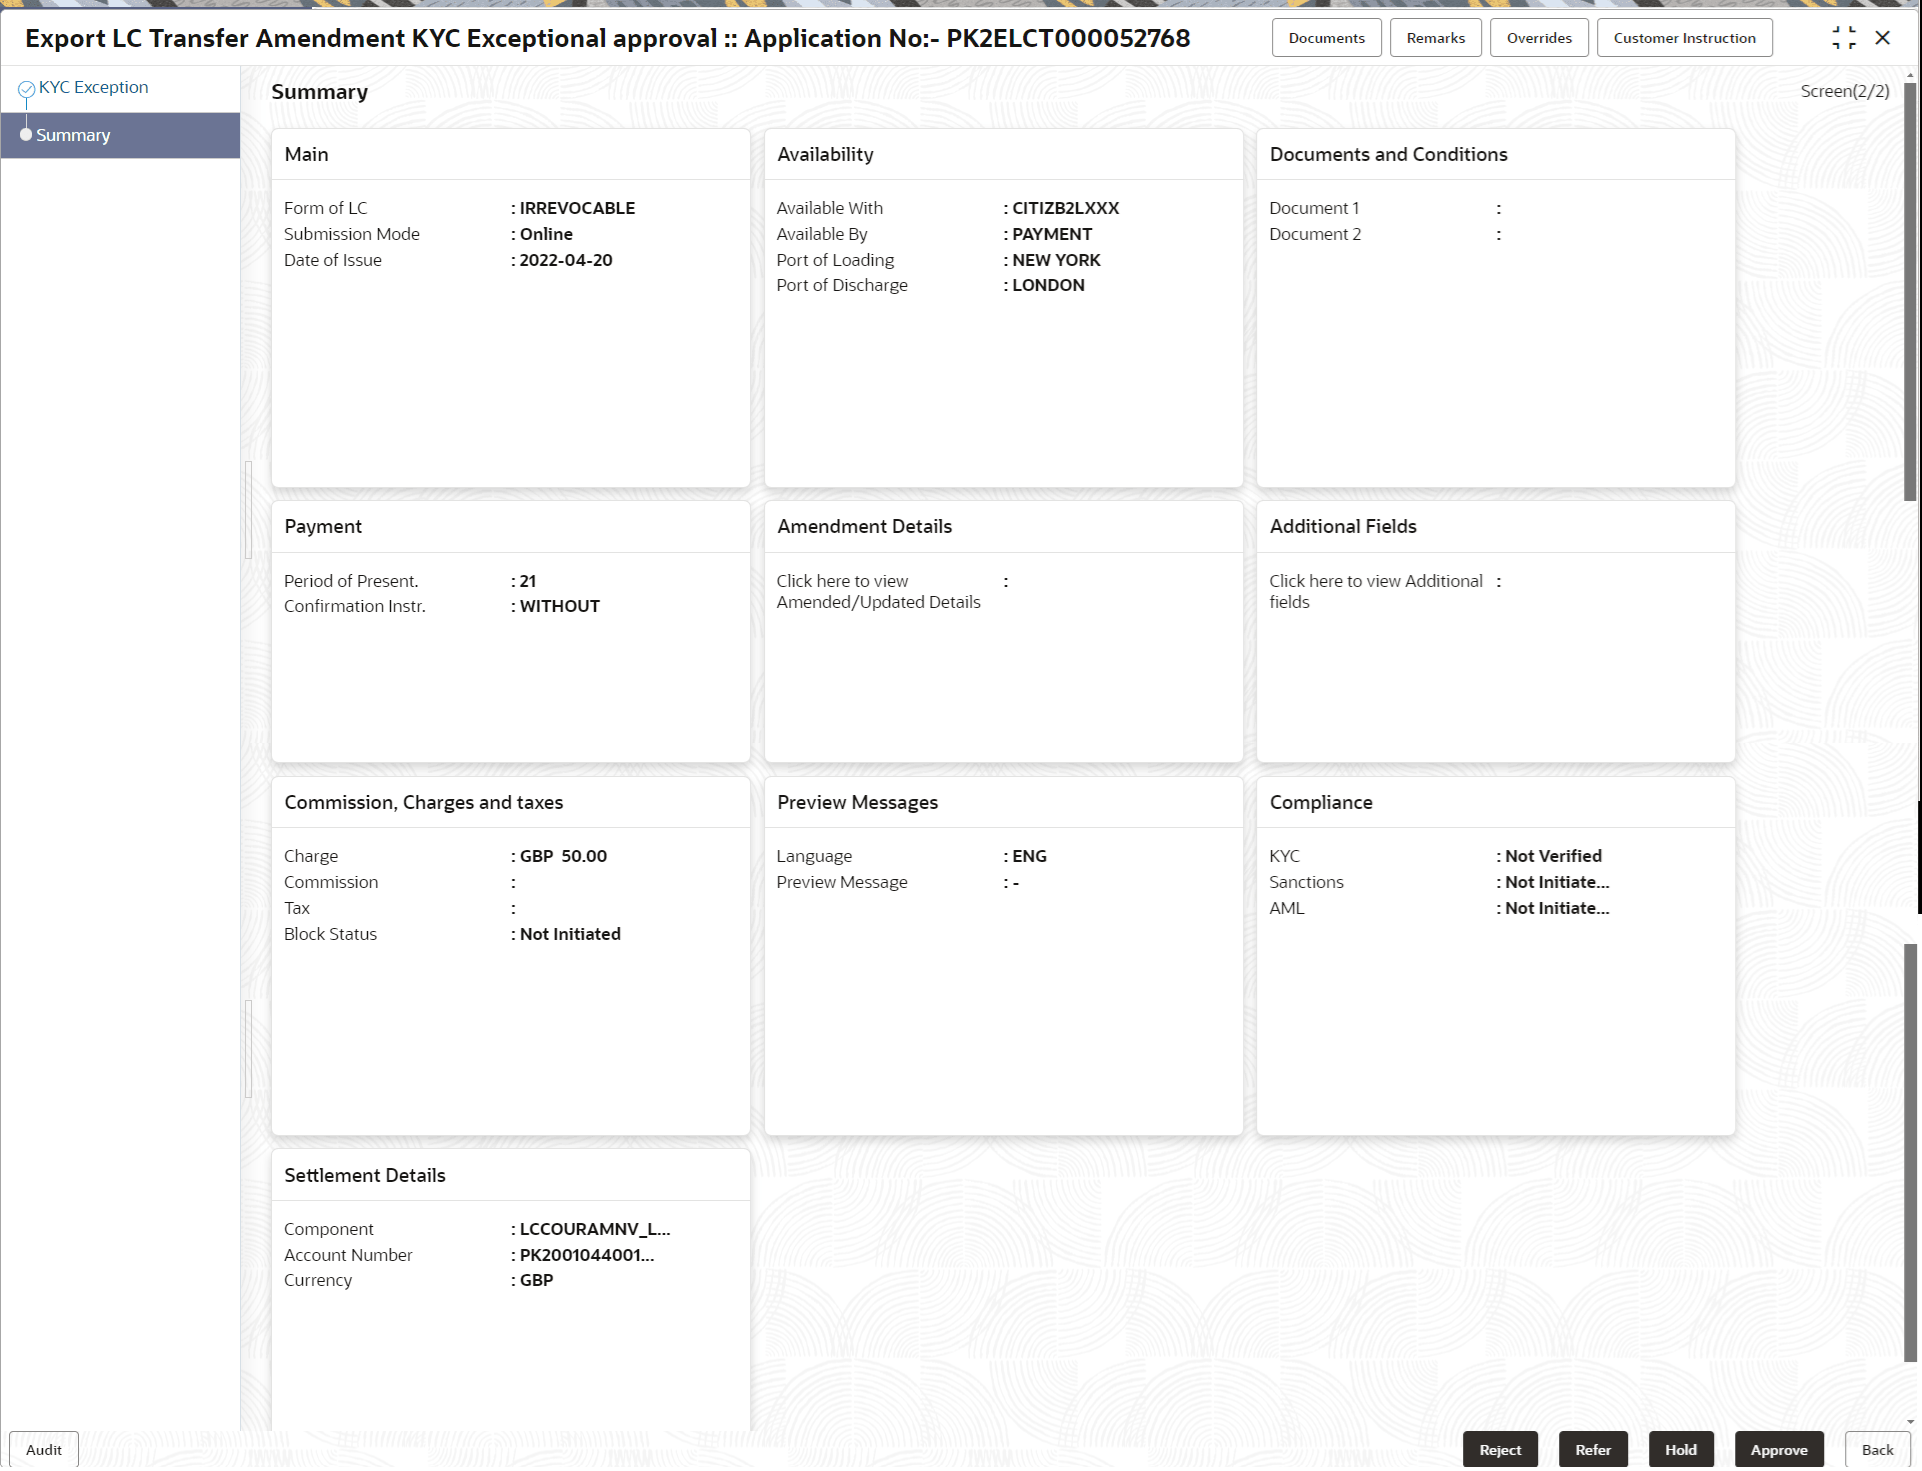Click the fullscreen expand icon in the title bar
This screenshot has height=1471, width=1922.
coord(1844,37)
